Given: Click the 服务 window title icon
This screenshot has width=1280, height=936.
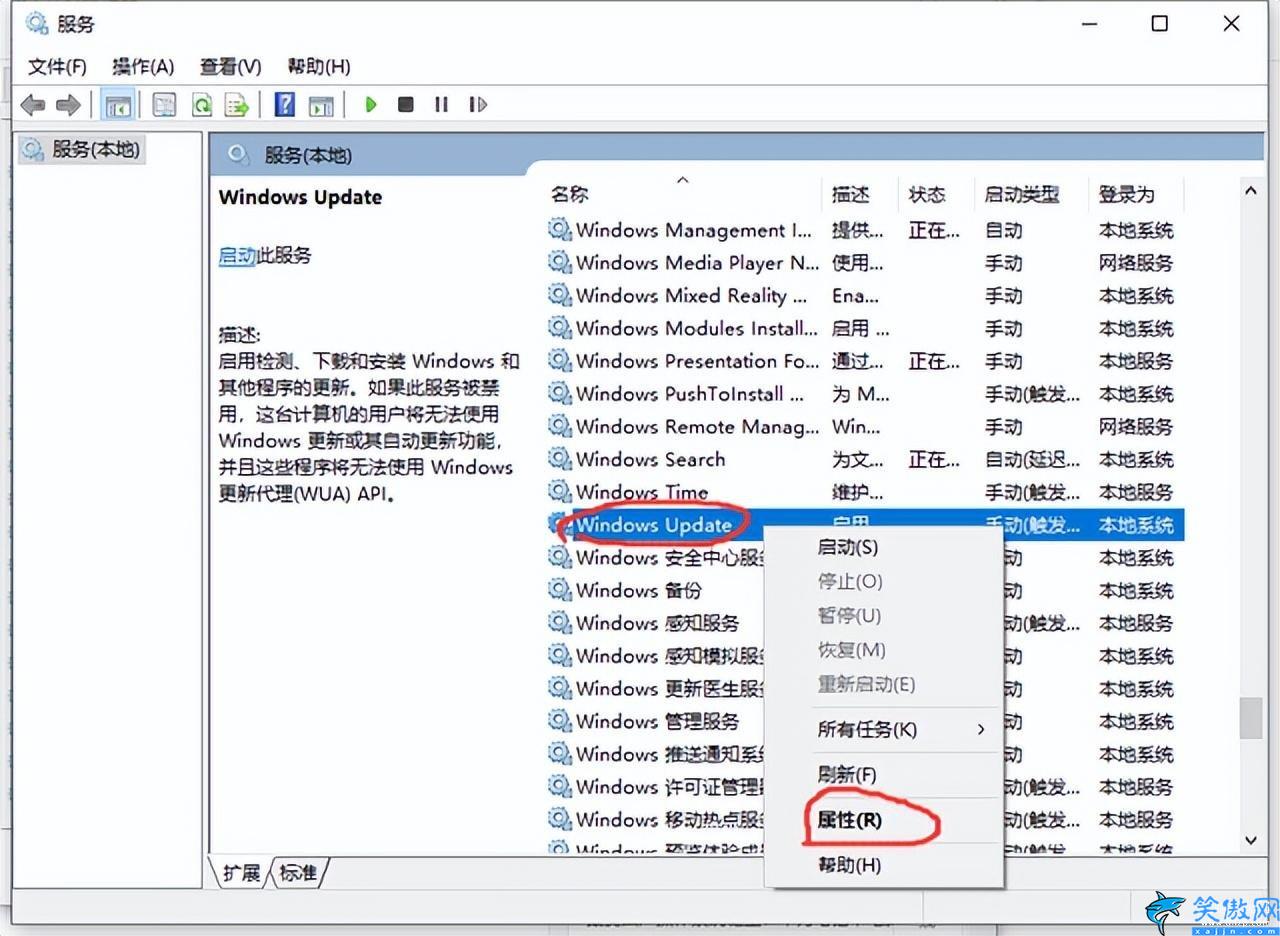Looking at the screenshot, I should point(36,23).
